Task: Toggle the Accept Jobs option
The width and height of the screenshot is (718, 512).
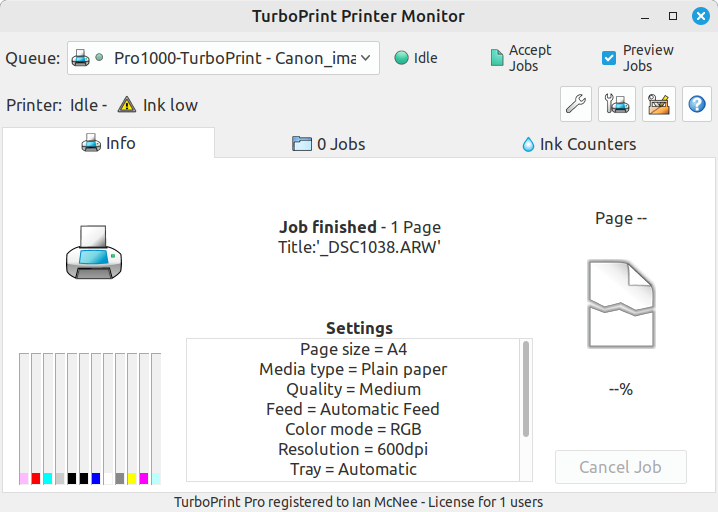Action: pyautogui.click(x=497, y=58)
